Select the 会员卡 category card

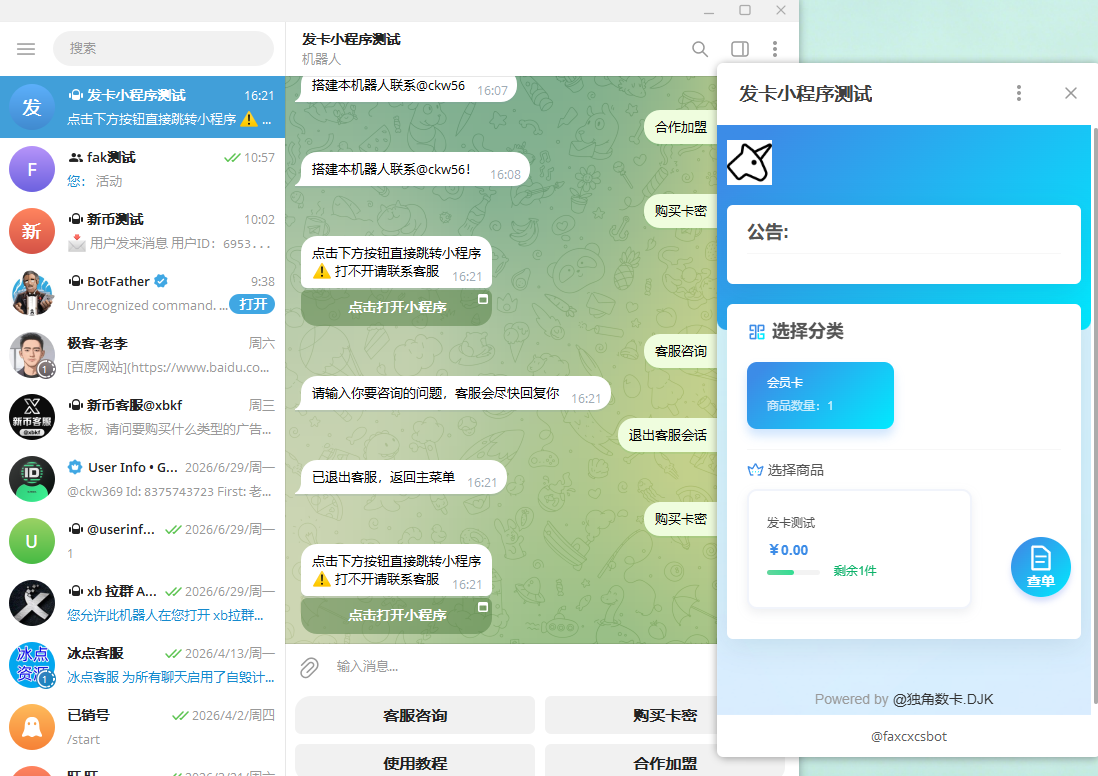[820, 395]
